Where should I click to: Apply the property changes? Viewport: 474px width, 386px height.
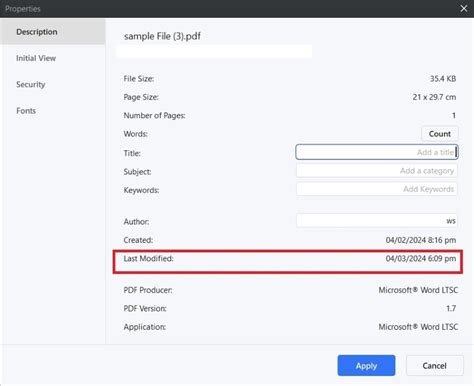pyautogui.click(x=366, y=366)
